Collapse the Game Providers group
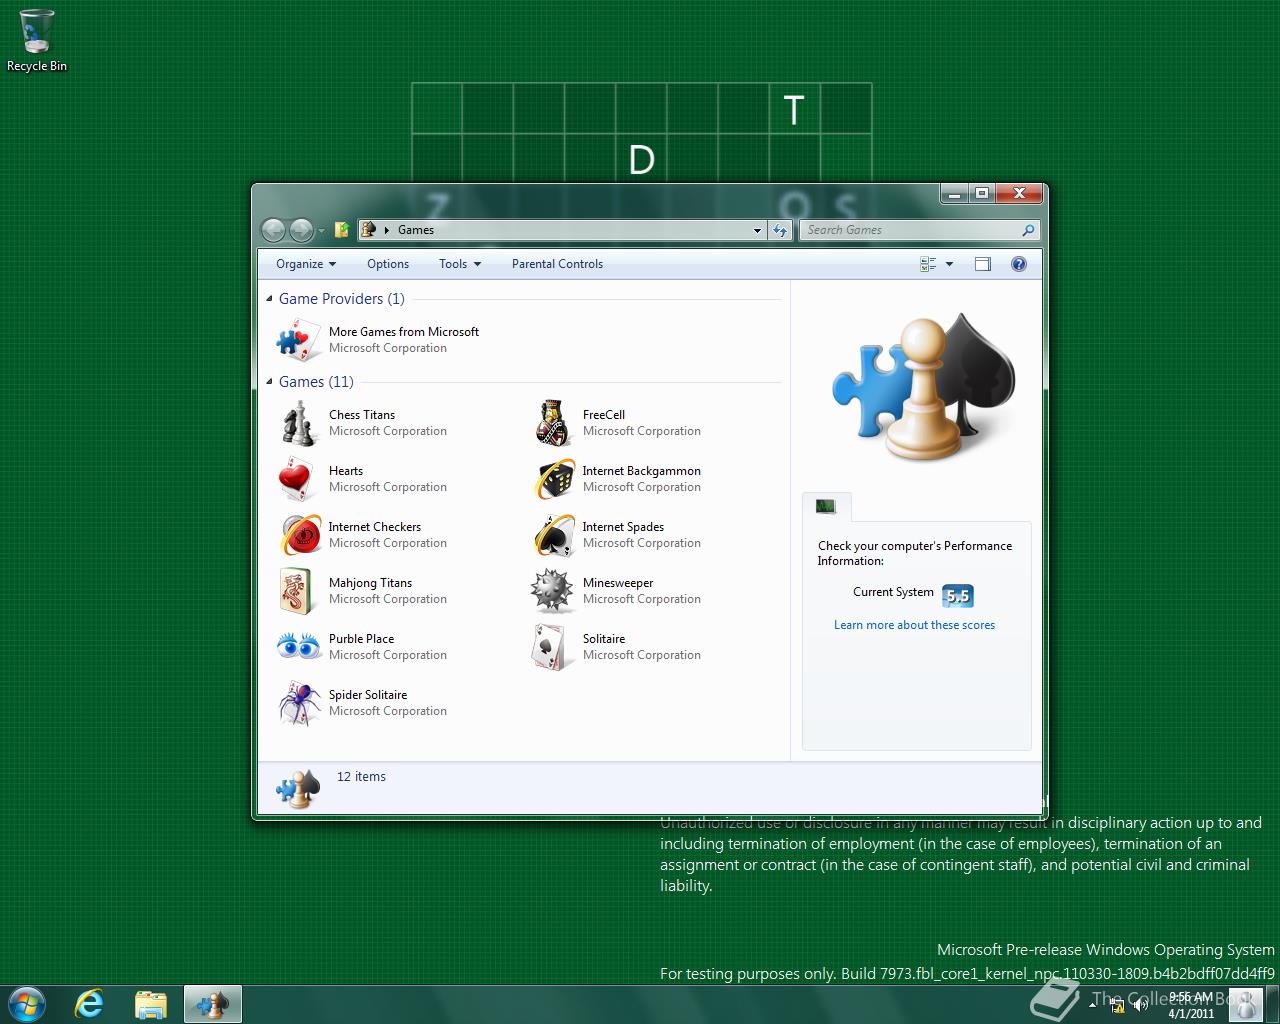Screen dimensions: 1280x1024 (269, 299)
